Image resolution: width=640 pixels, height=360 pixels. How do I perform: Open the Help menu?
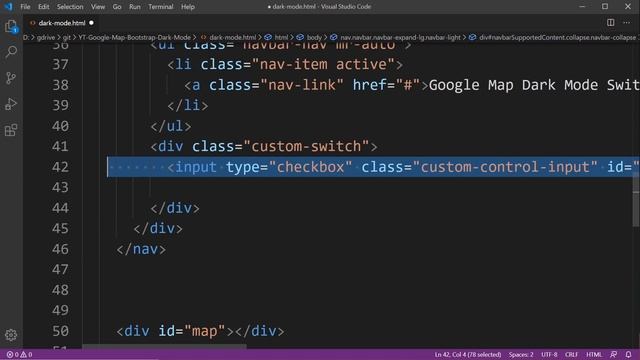[188, 7]
